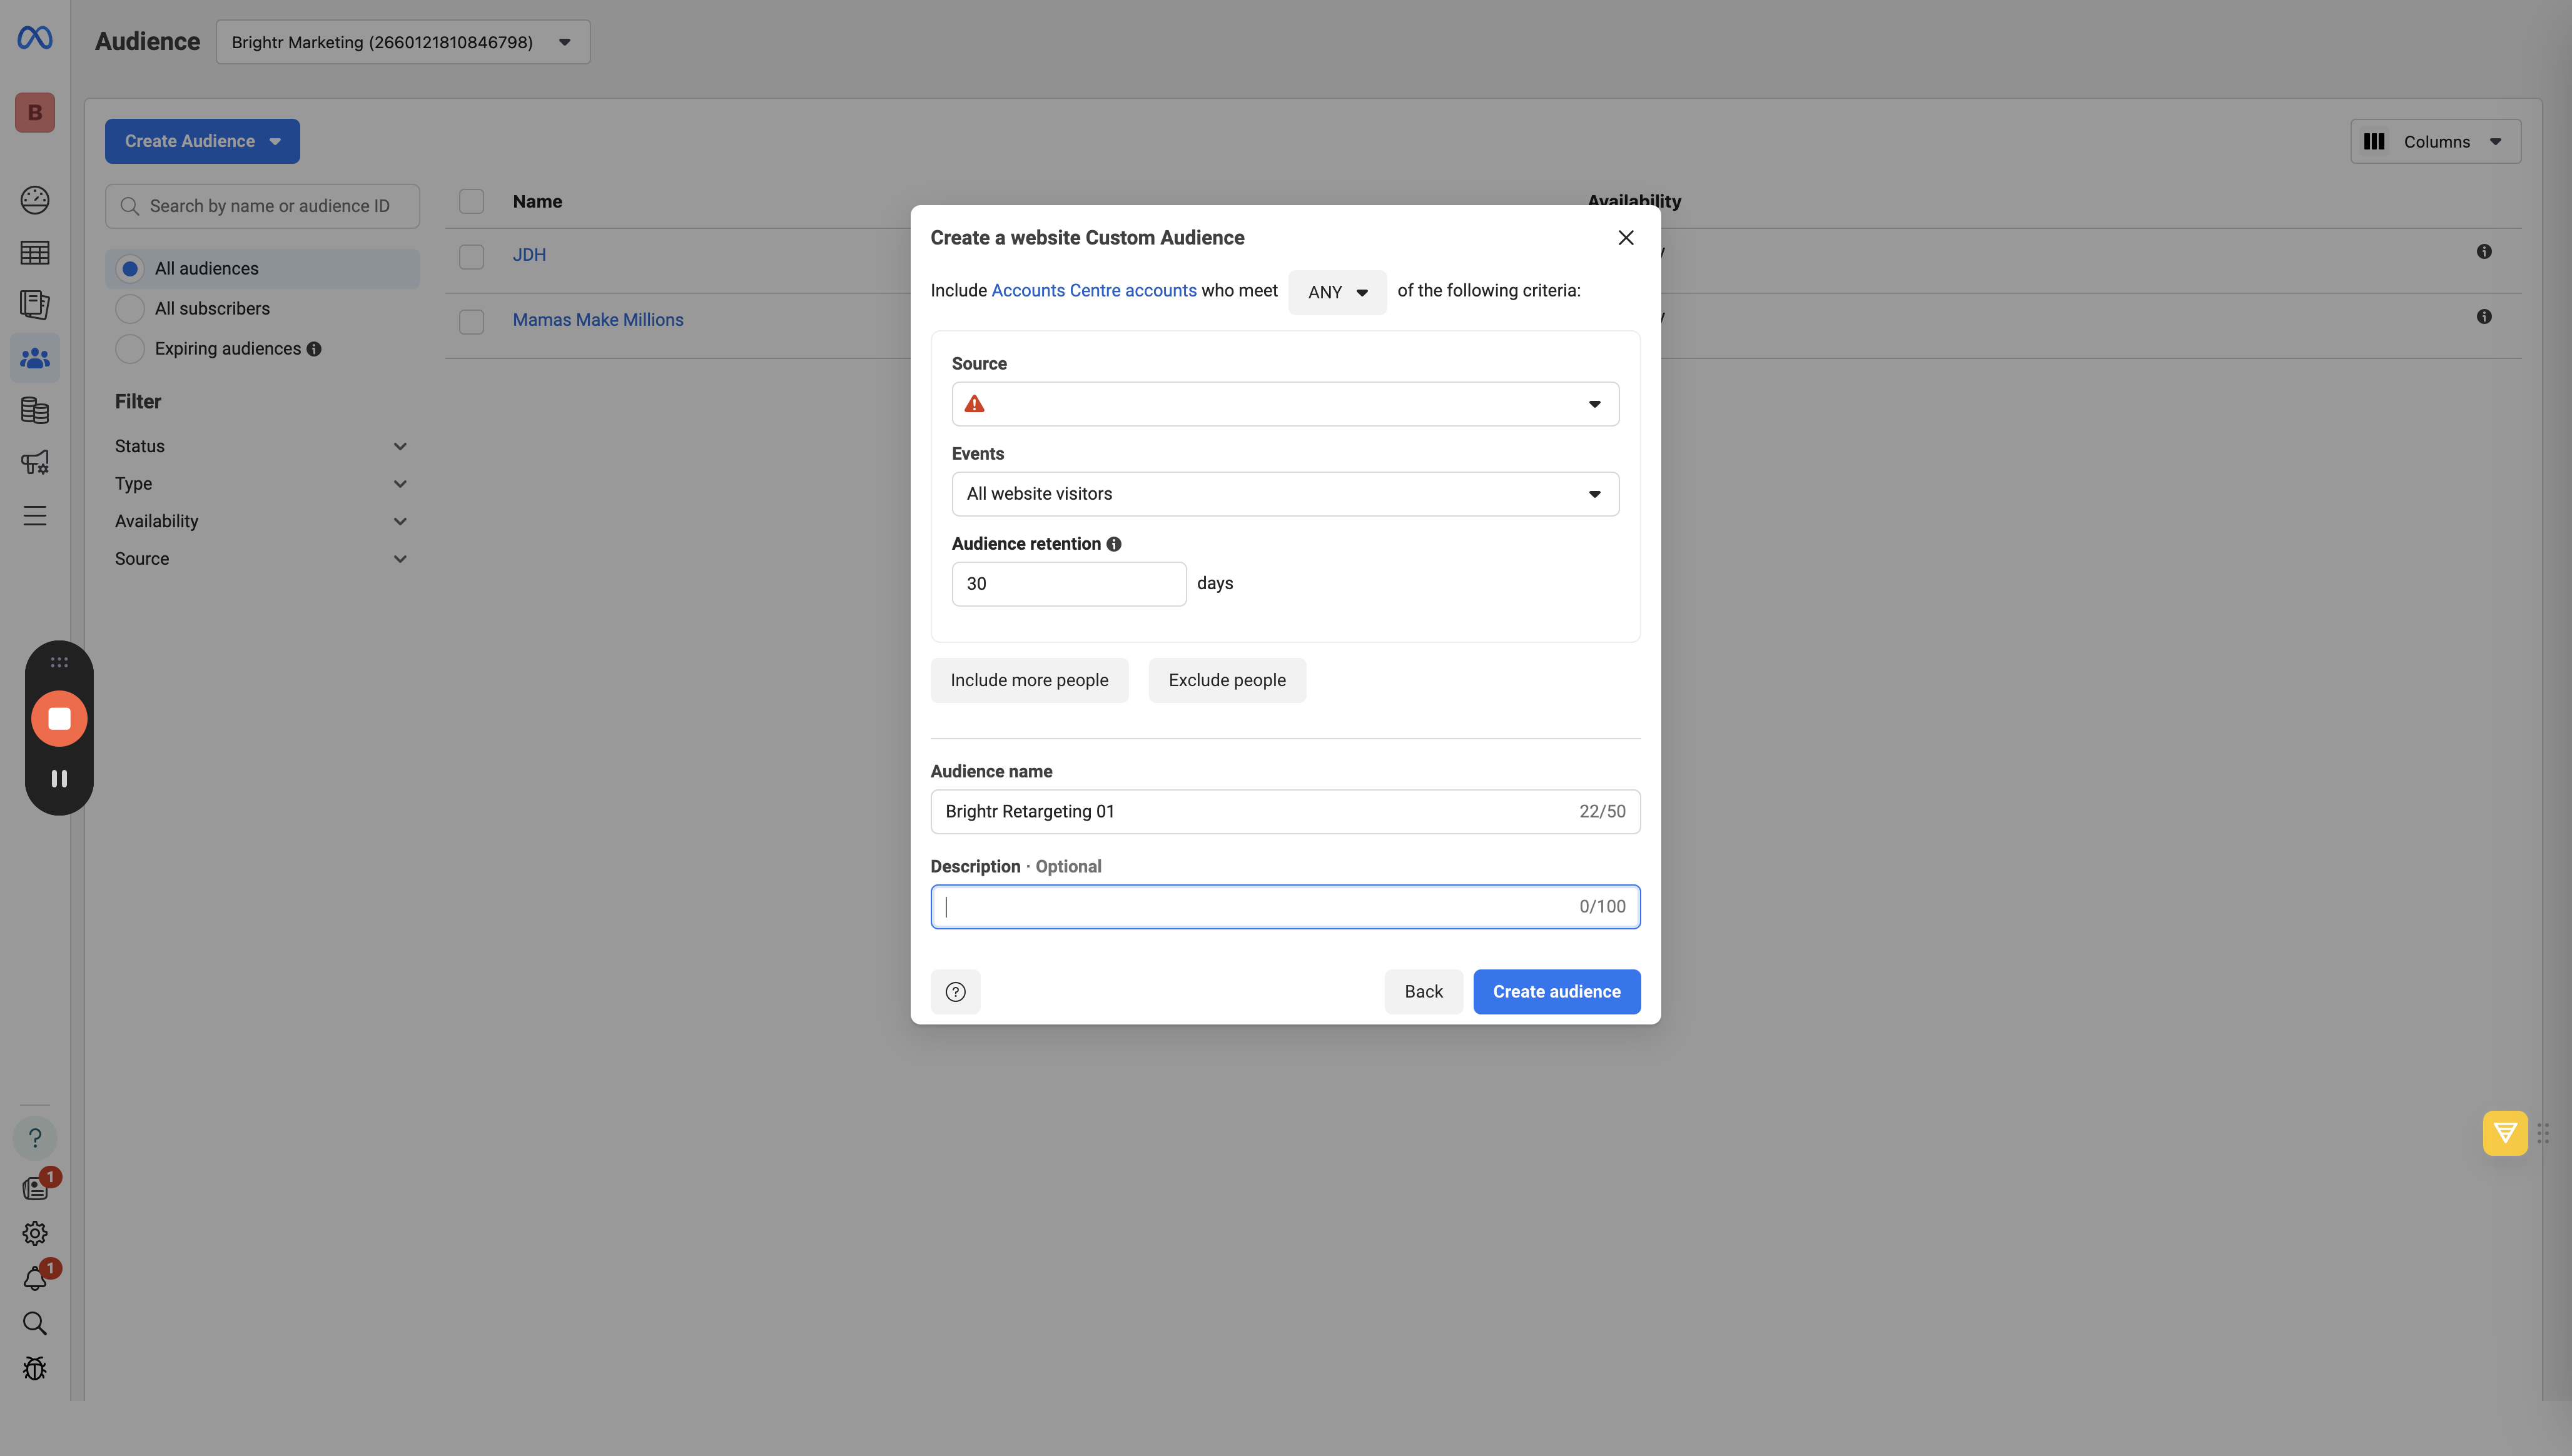Click the sidebar search magnifier icon
The height and width of the screenshot is (1456, 2572).
[x=35, y=1323]
